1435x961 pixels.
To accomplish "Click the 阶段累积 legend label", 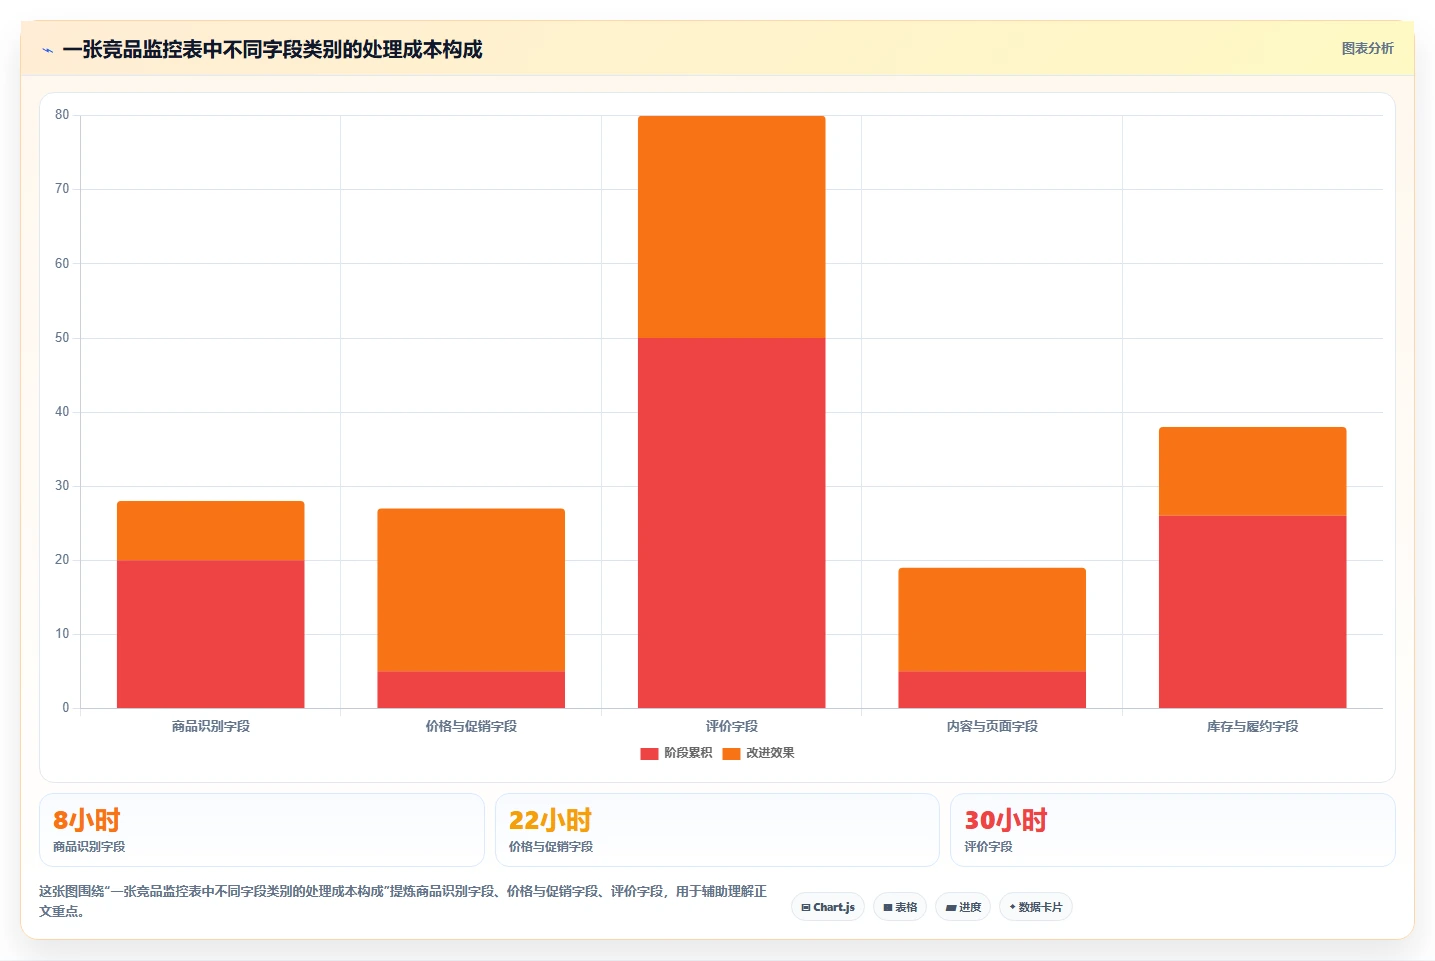I will coord(688,753).
